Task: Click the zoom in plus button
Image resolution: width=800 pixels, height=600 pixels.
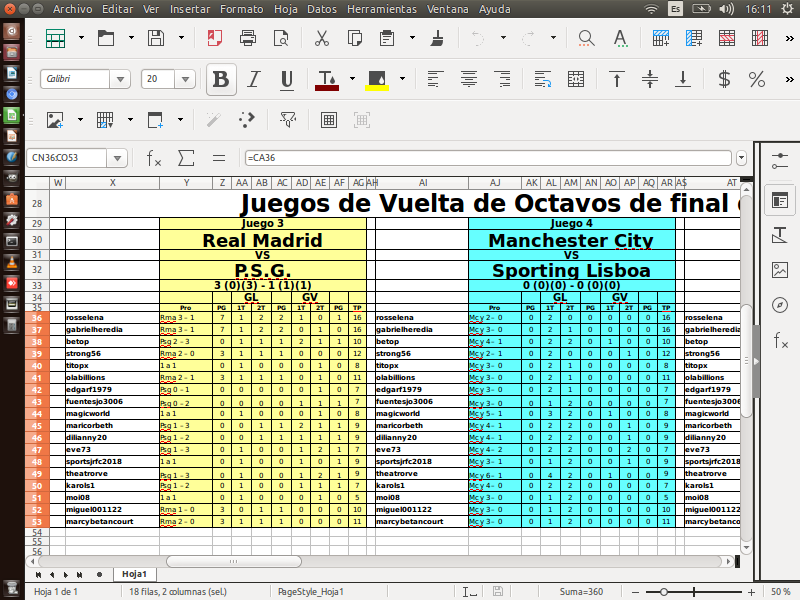Action: pyautogui.click(x=751, y=592)
